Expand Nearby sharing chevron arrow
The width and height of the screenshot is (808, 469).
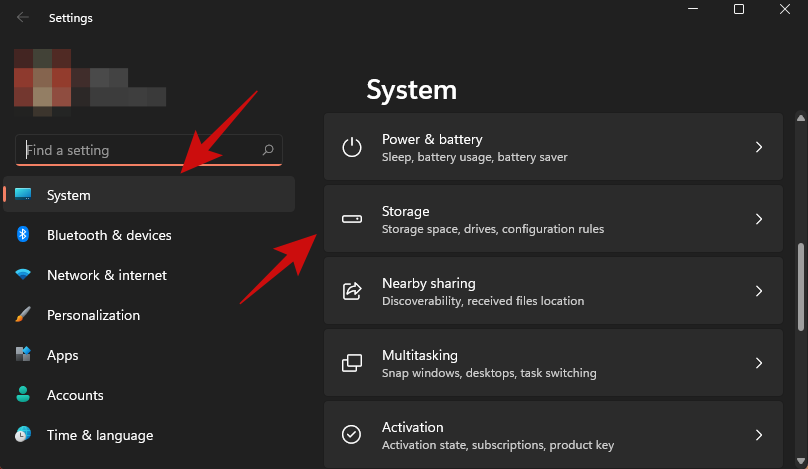tap(759, 291)
